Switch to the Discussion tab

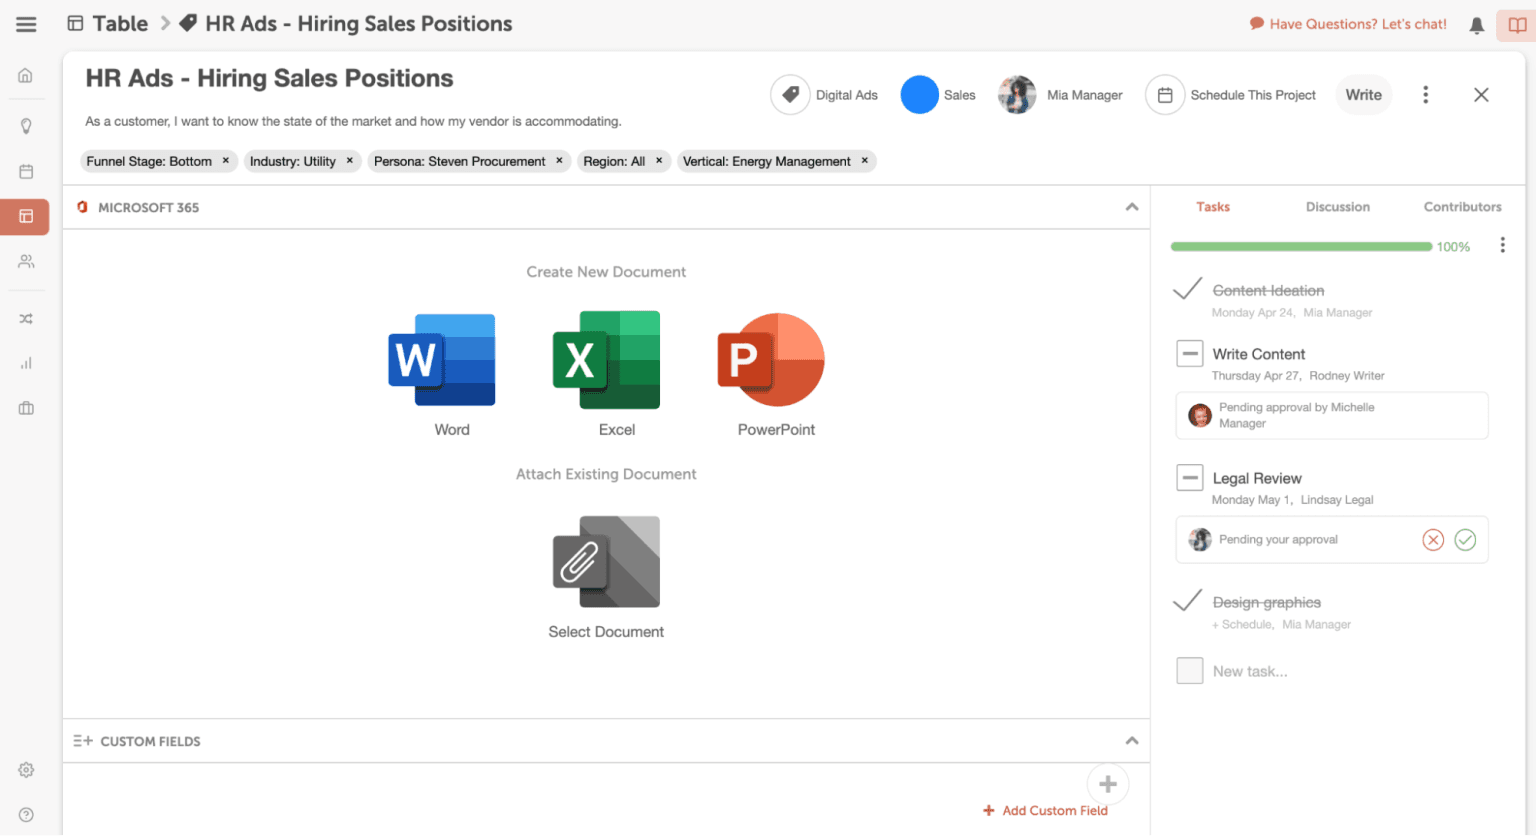[x=1337, y=207]
